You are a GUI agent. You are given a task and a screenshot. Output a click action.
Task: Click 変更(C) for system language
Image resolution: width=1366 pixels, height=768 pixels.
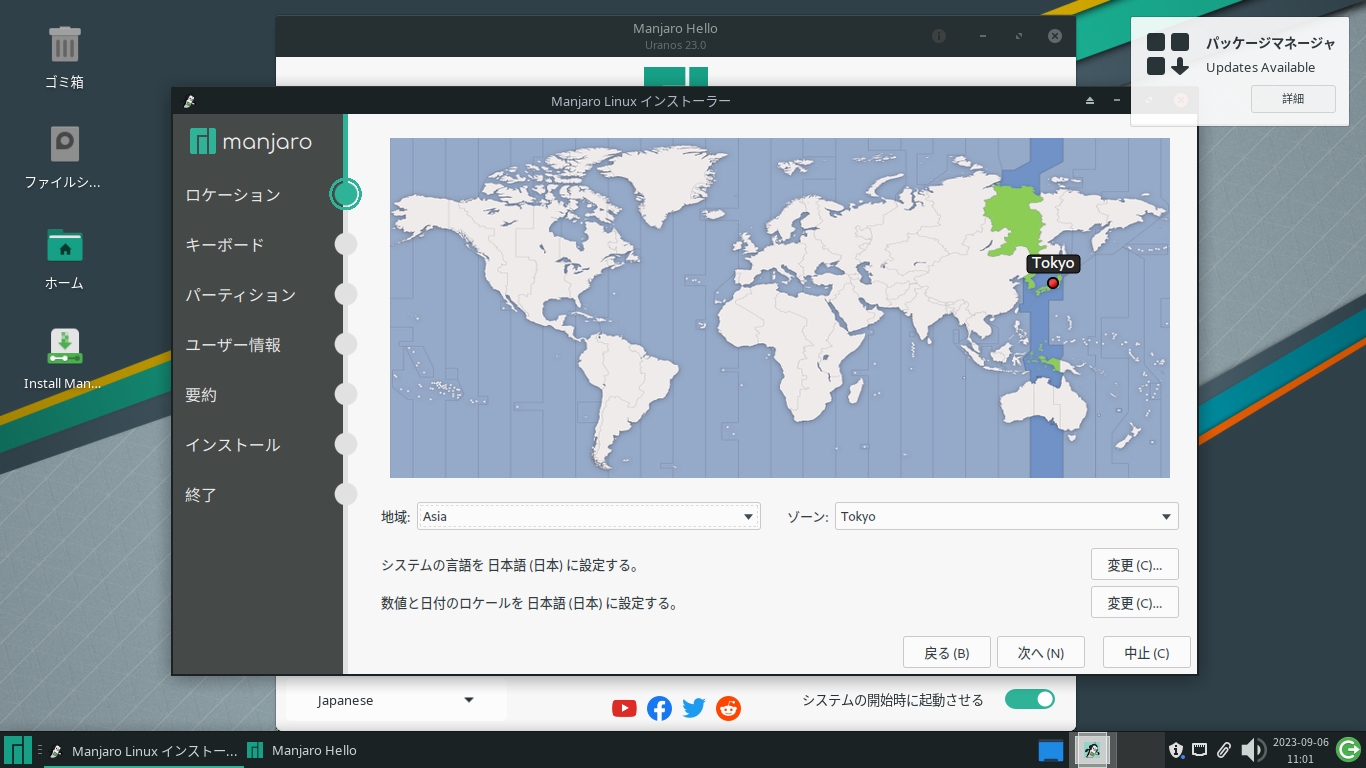[1135, 565]
